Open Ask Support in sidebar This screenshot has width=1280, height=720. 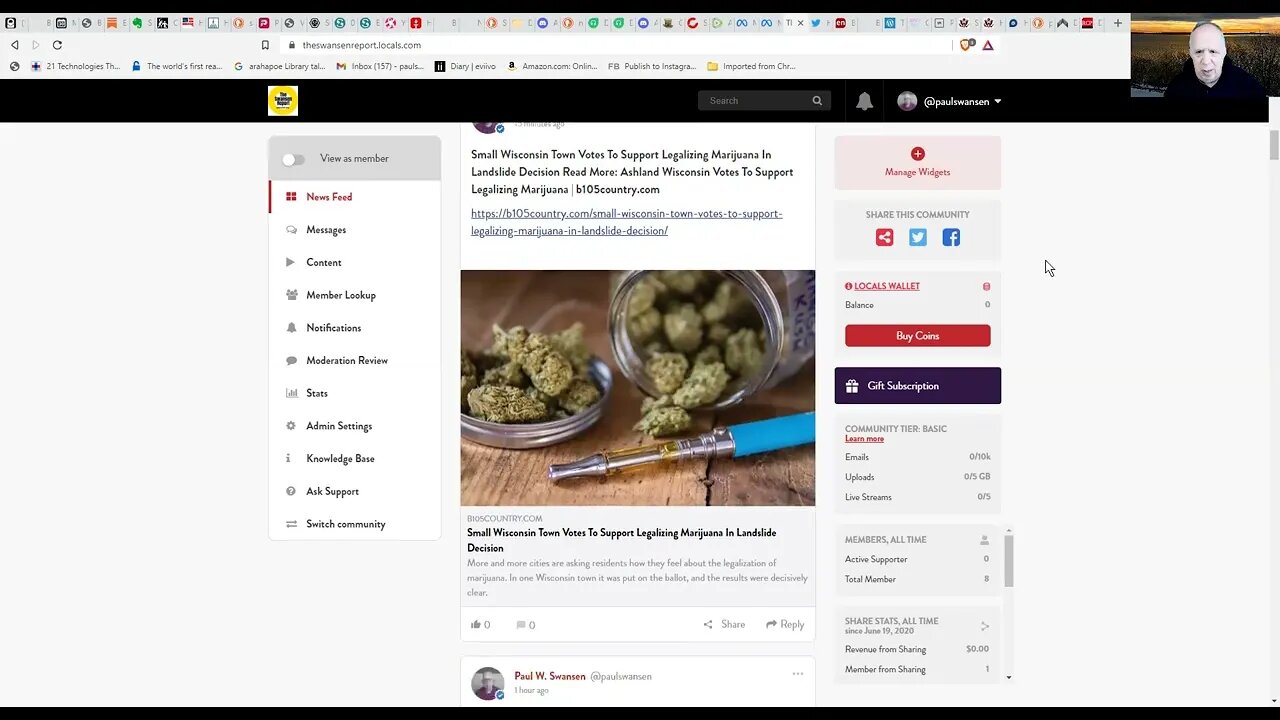point(355,491)
